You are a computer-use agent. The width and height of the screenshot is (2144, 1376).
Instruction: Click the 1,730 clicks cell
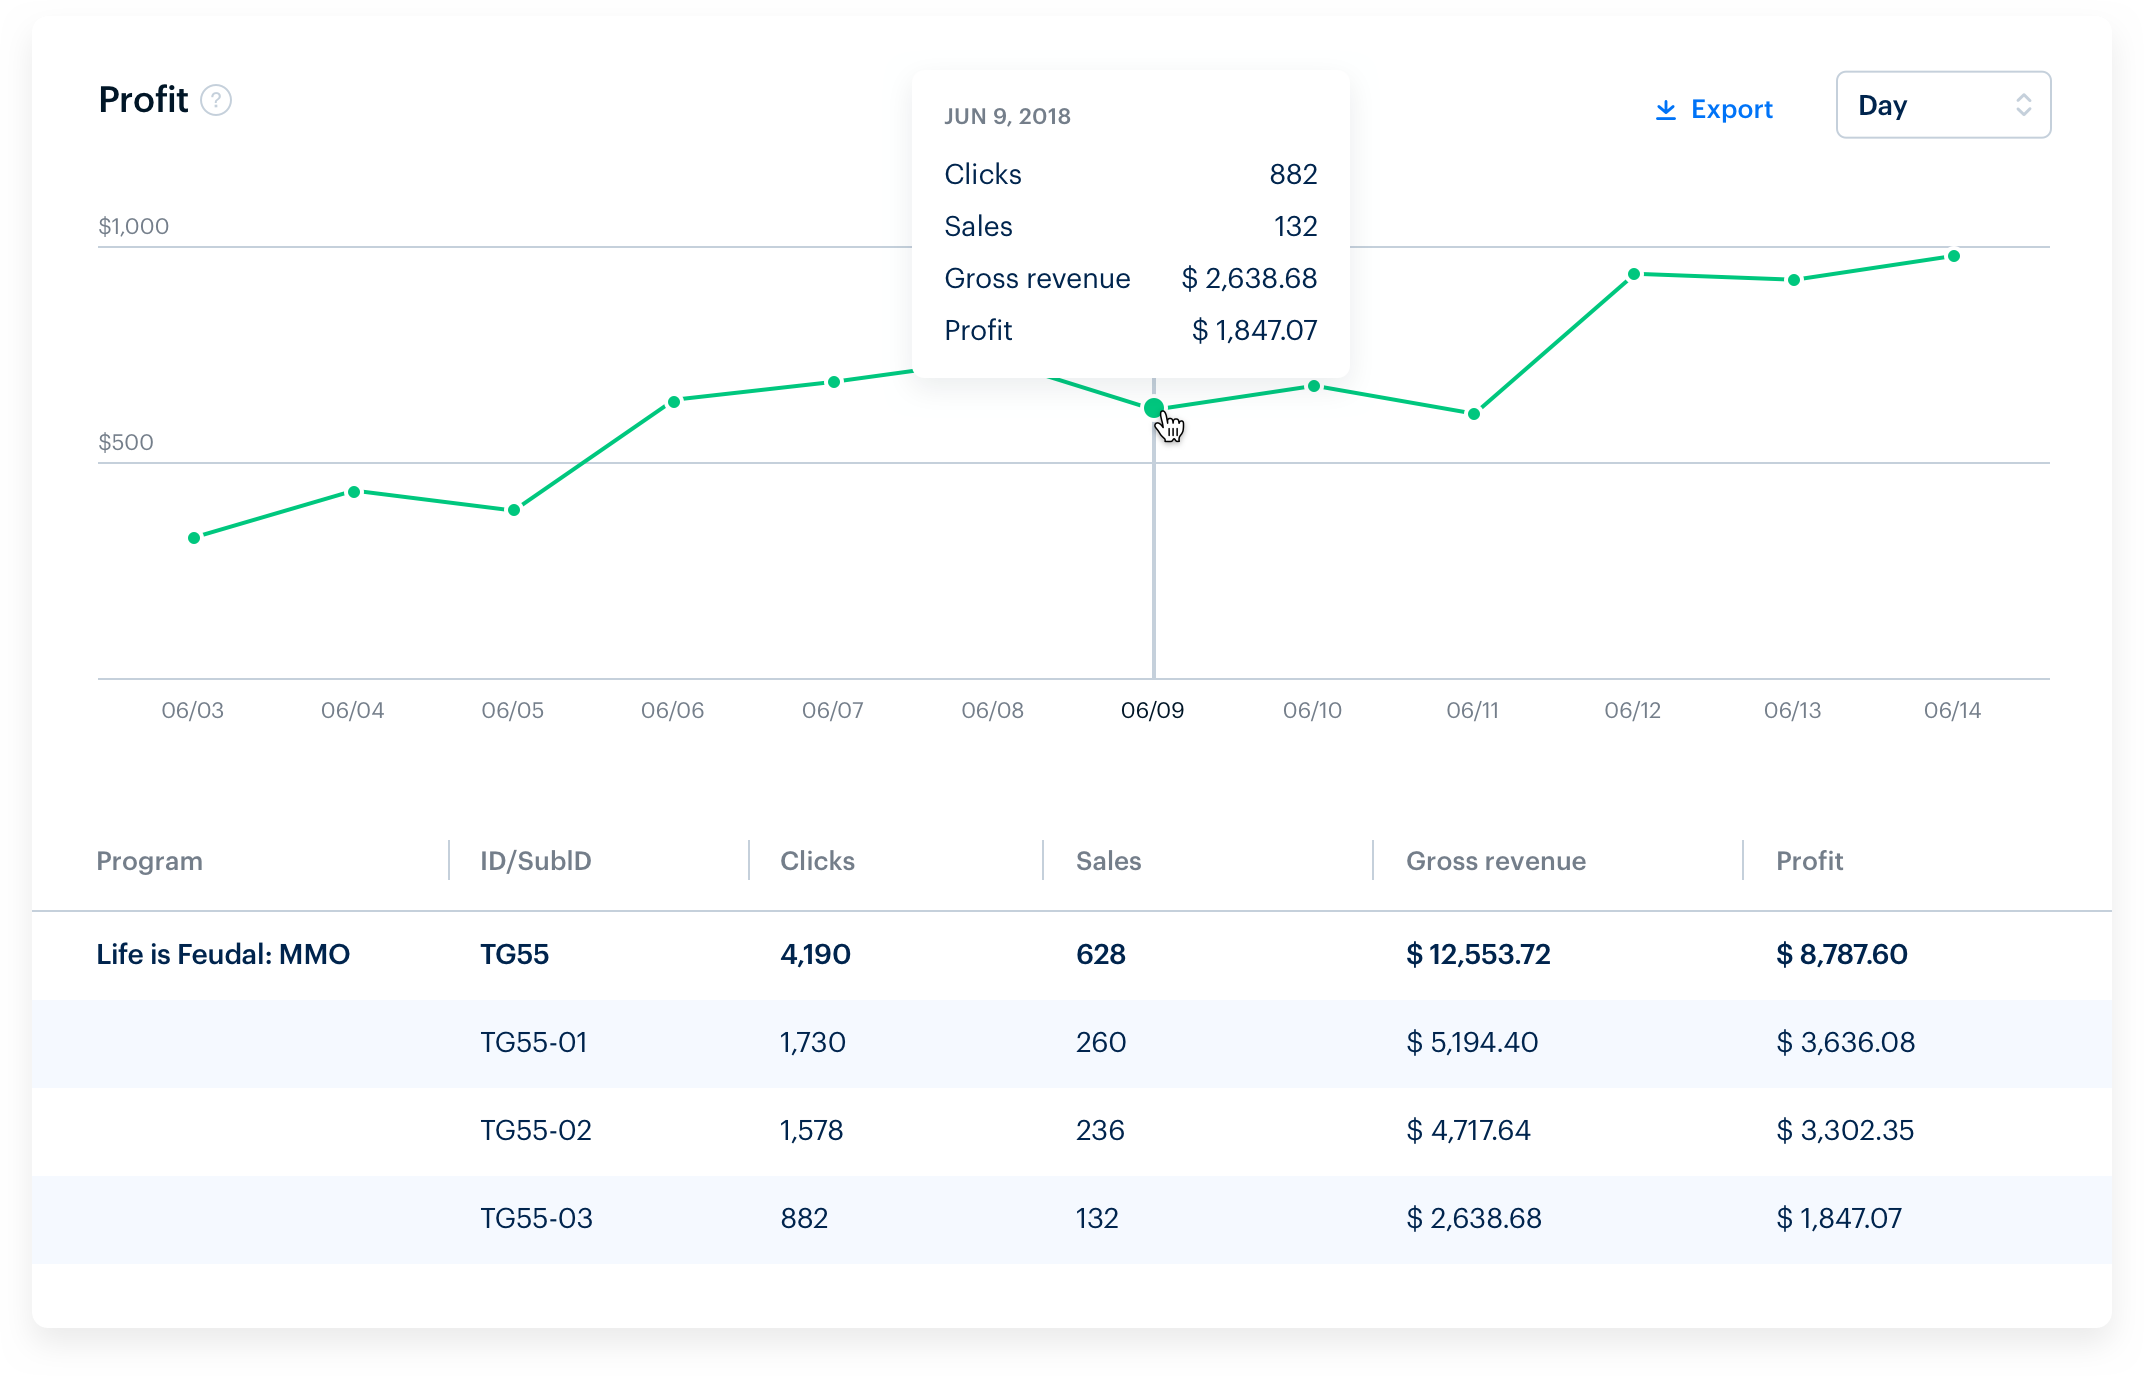[x=813, y=1042]
